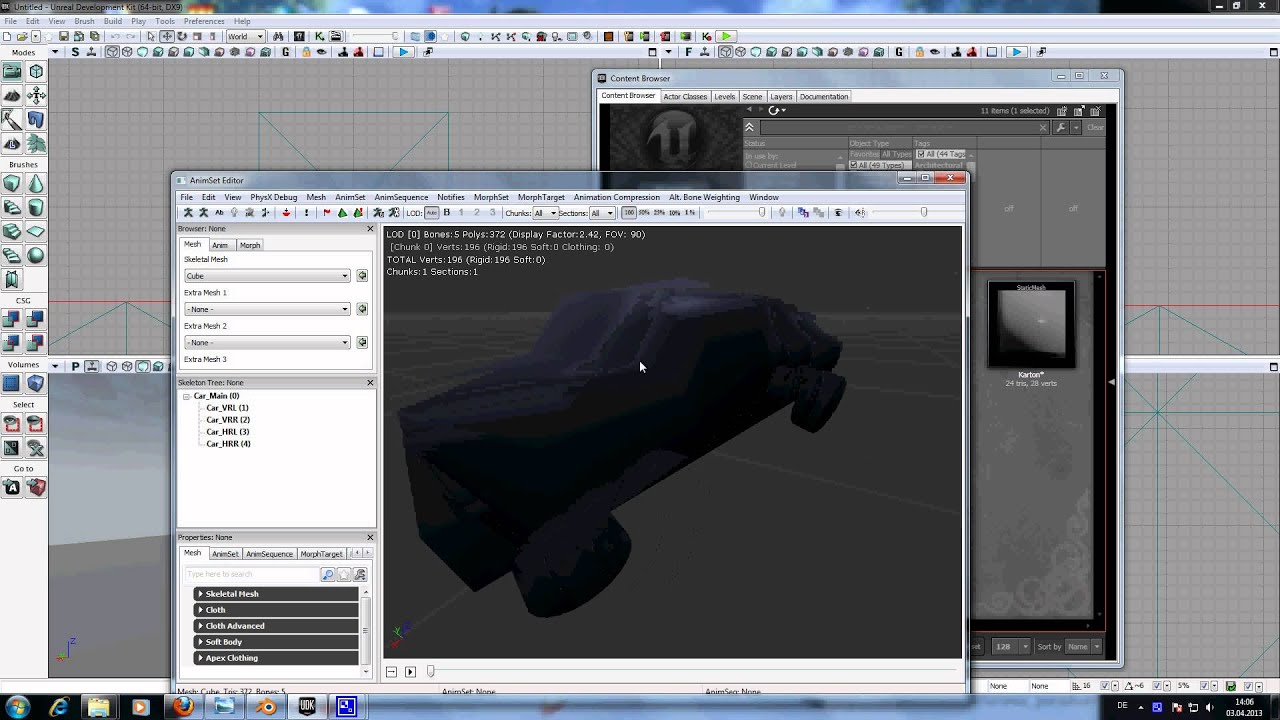Play the level from top viewport
1280x720 pixels.
(403, 52)
